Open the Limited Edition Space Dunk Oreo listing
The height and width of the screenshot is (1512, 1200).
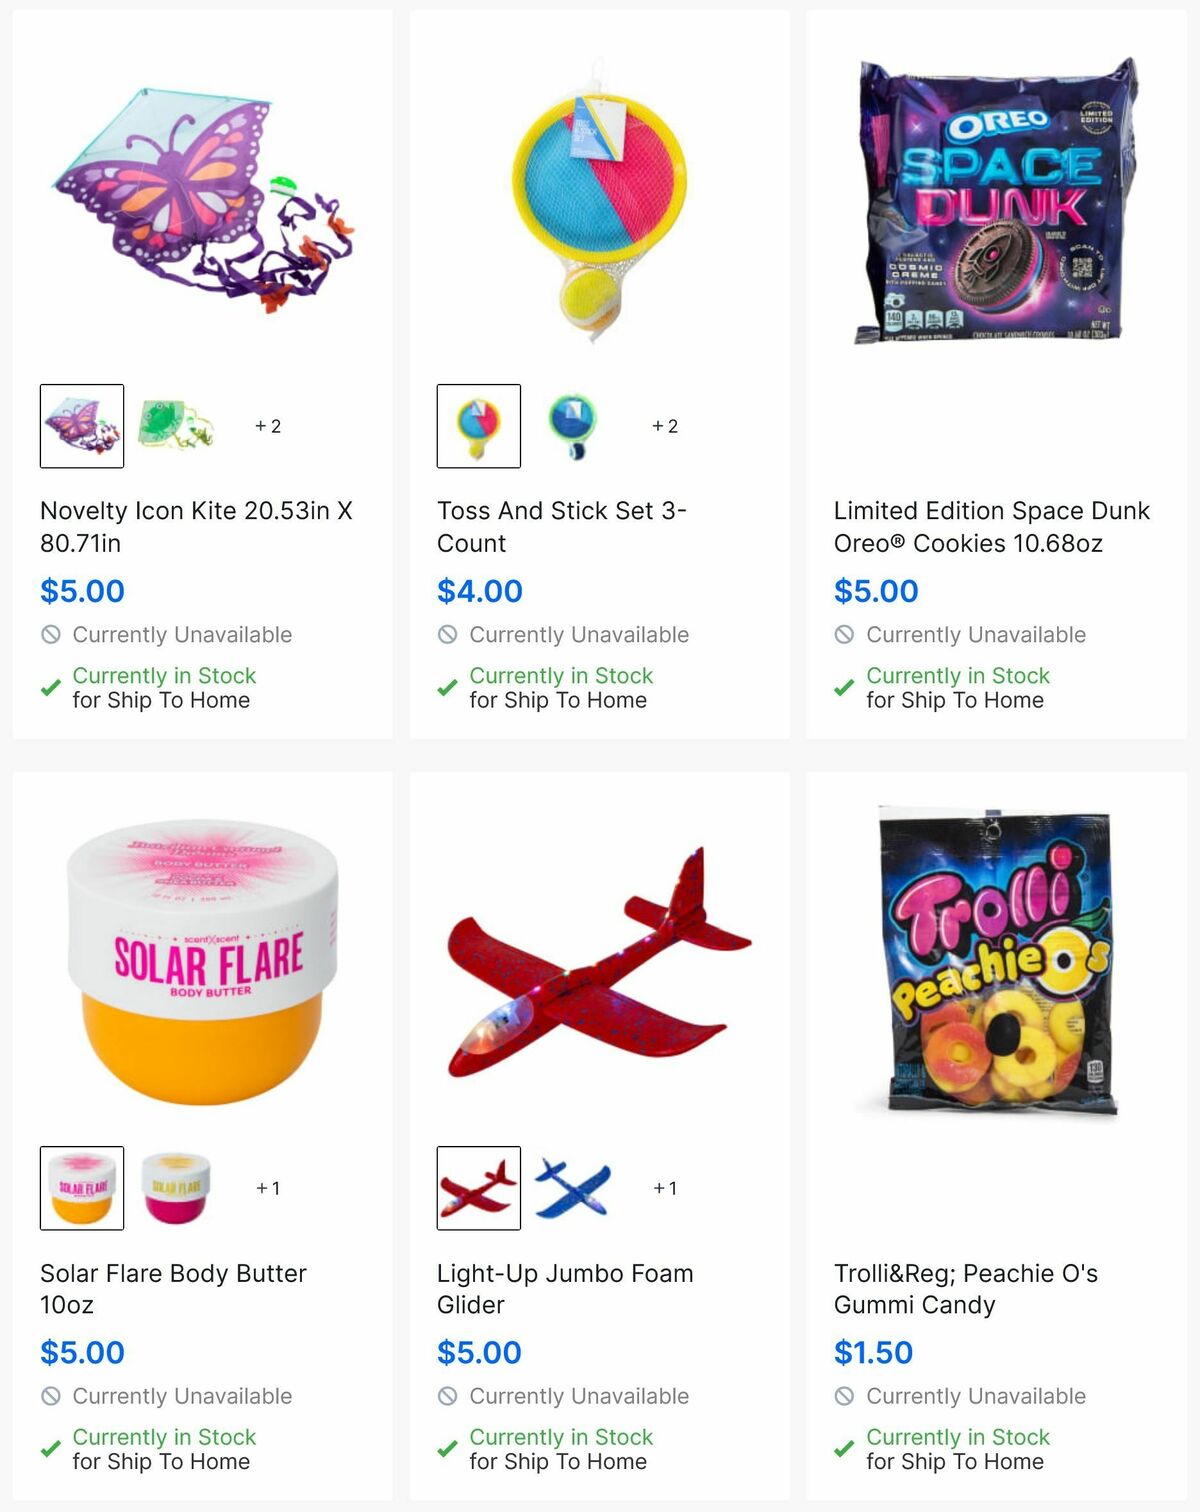coord(992,527)
